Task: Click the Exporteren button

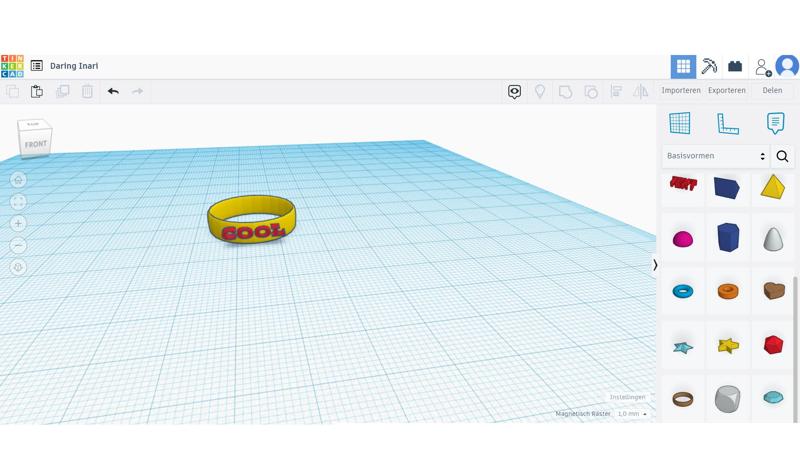Action: (x=727, y=90)
